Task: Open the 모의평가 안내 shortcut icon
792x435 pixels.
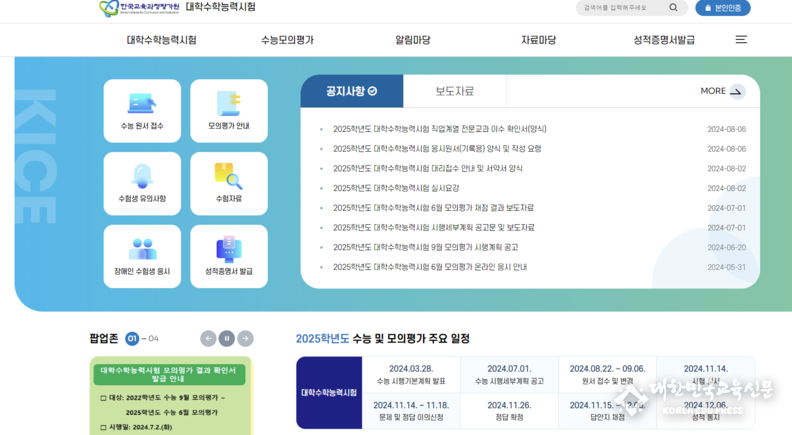Action: pos(229,111)
